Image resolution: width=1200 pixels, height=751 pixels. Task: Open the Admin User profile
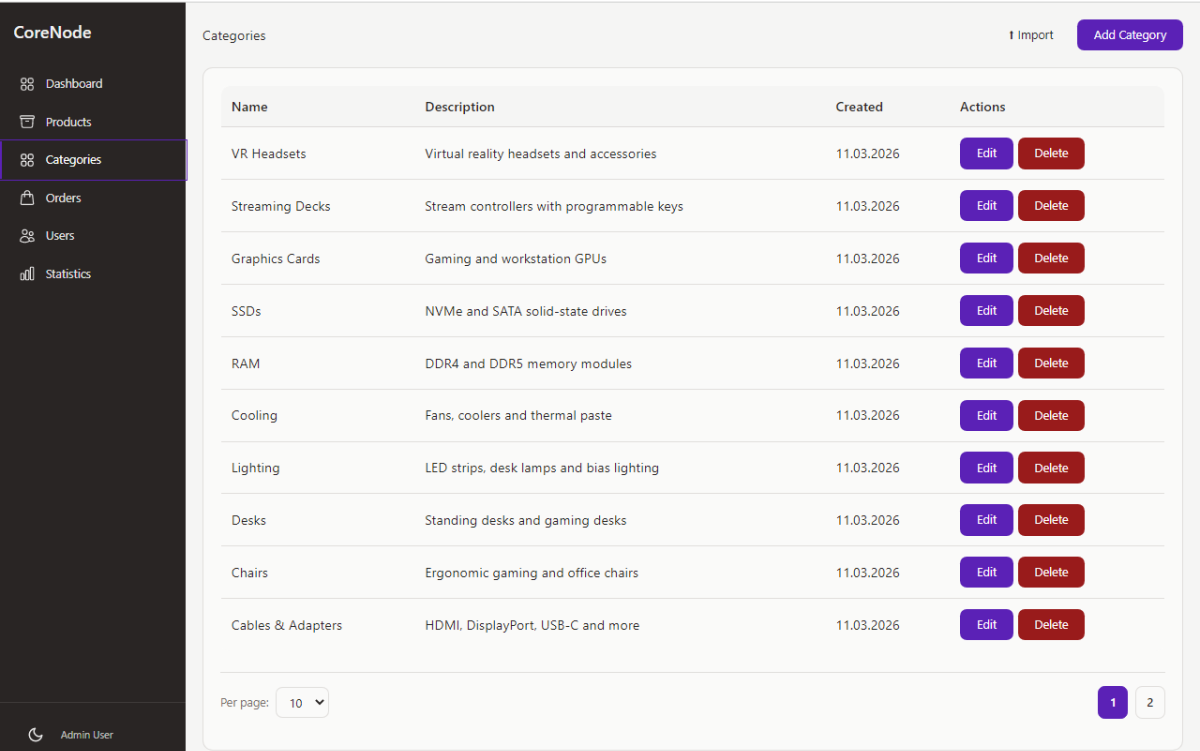(x=86, y=735)
